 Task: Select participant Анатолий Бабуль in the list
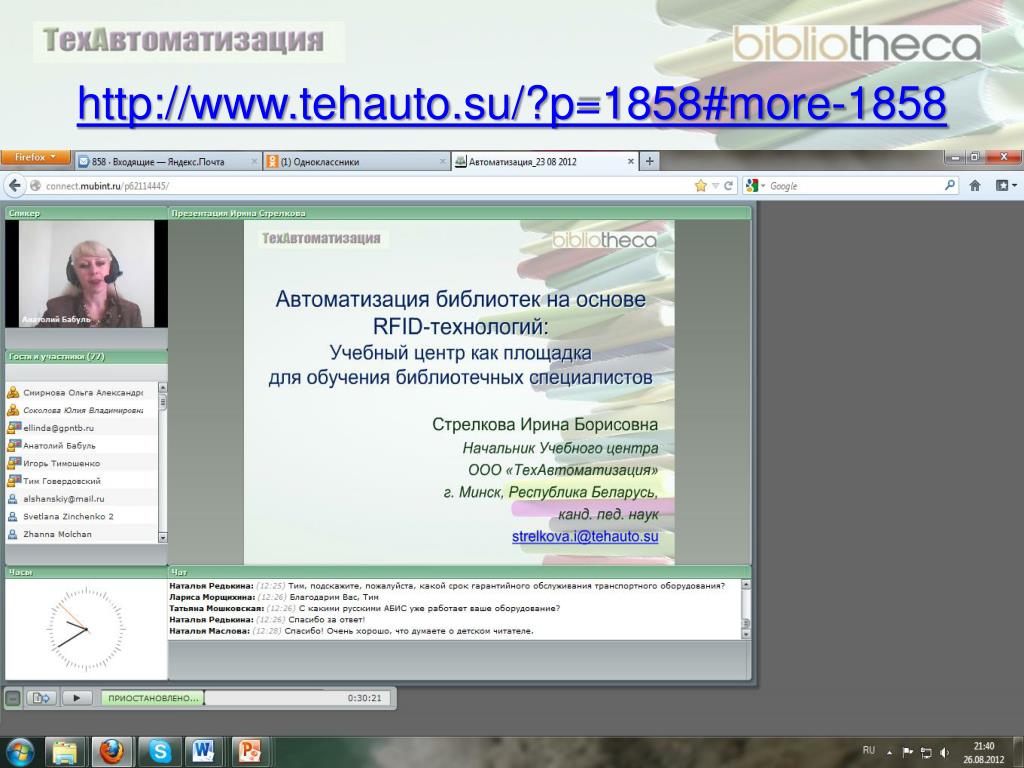pos(82,445)
